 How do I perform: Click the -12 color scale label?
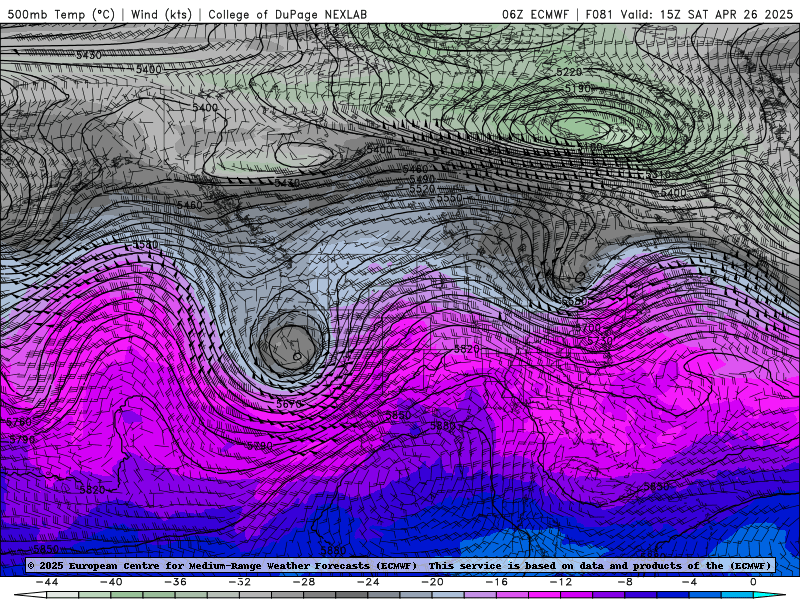coord(561,582)
